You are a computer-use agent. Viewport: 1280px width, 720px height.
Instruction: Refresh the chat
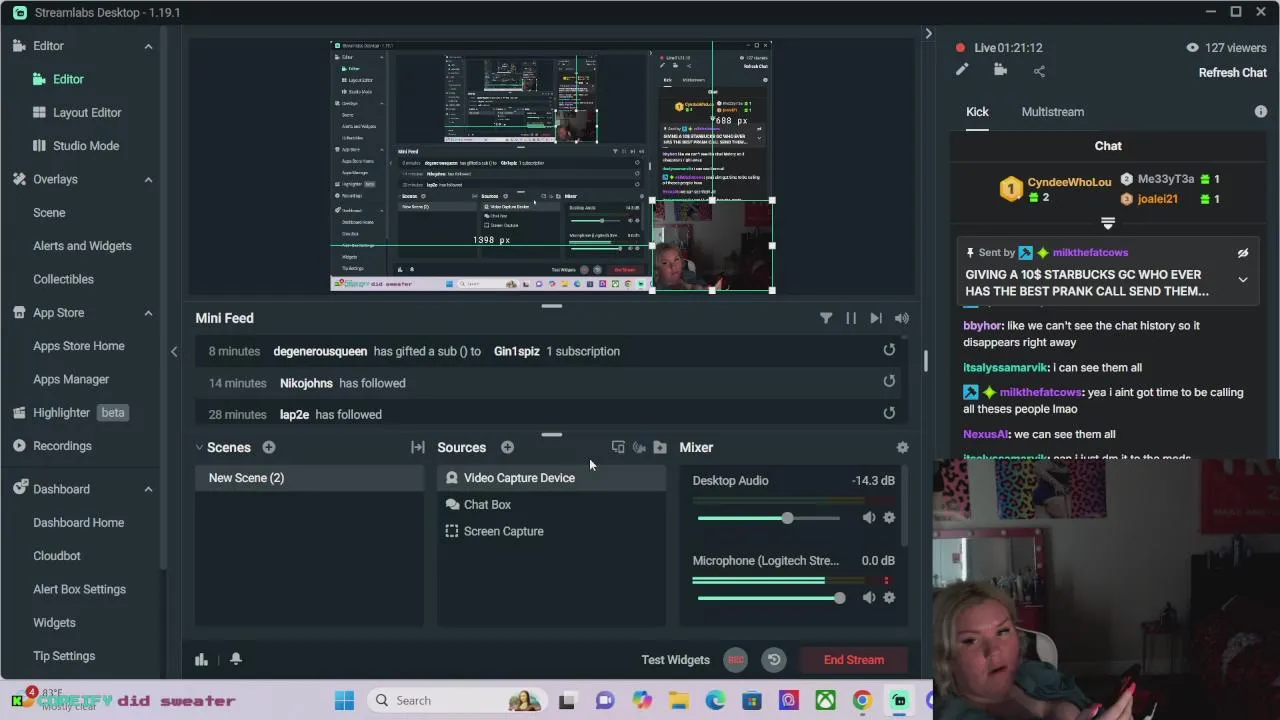1233,72
